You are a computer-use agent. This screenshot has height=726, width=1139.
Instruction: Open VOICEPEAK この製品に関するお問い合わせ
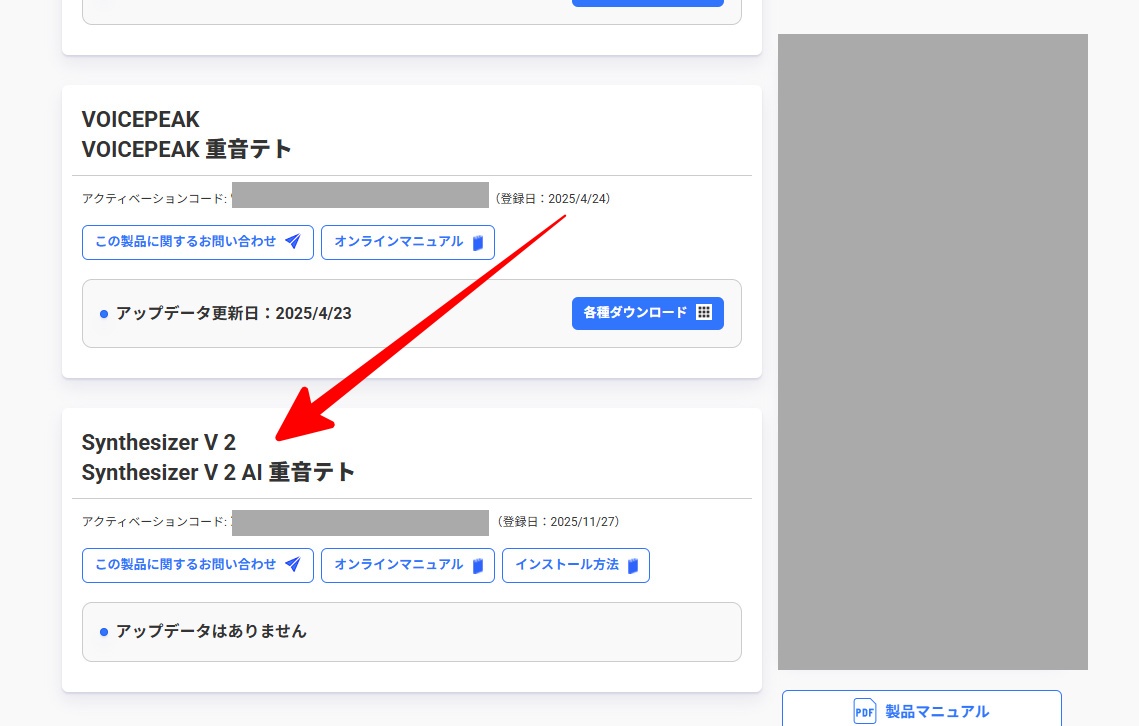click(186, 242)
